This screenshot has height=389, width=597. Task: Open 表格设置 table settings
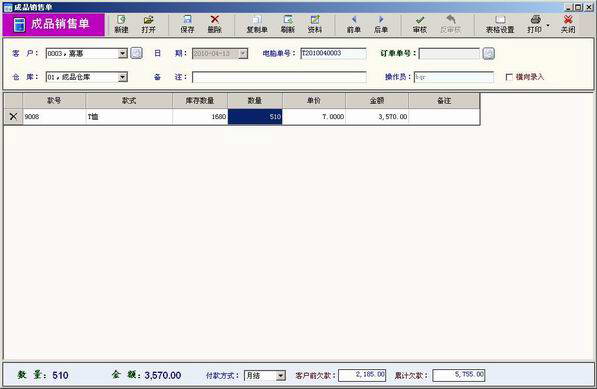click(x=500, y=24)
